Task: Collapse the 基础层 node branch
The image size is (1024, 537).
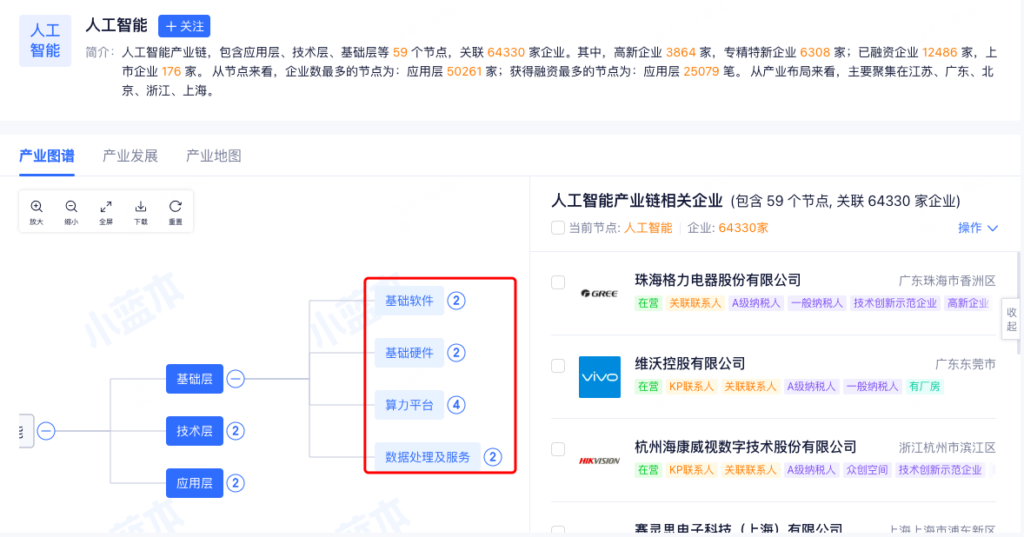Action: 235,379
